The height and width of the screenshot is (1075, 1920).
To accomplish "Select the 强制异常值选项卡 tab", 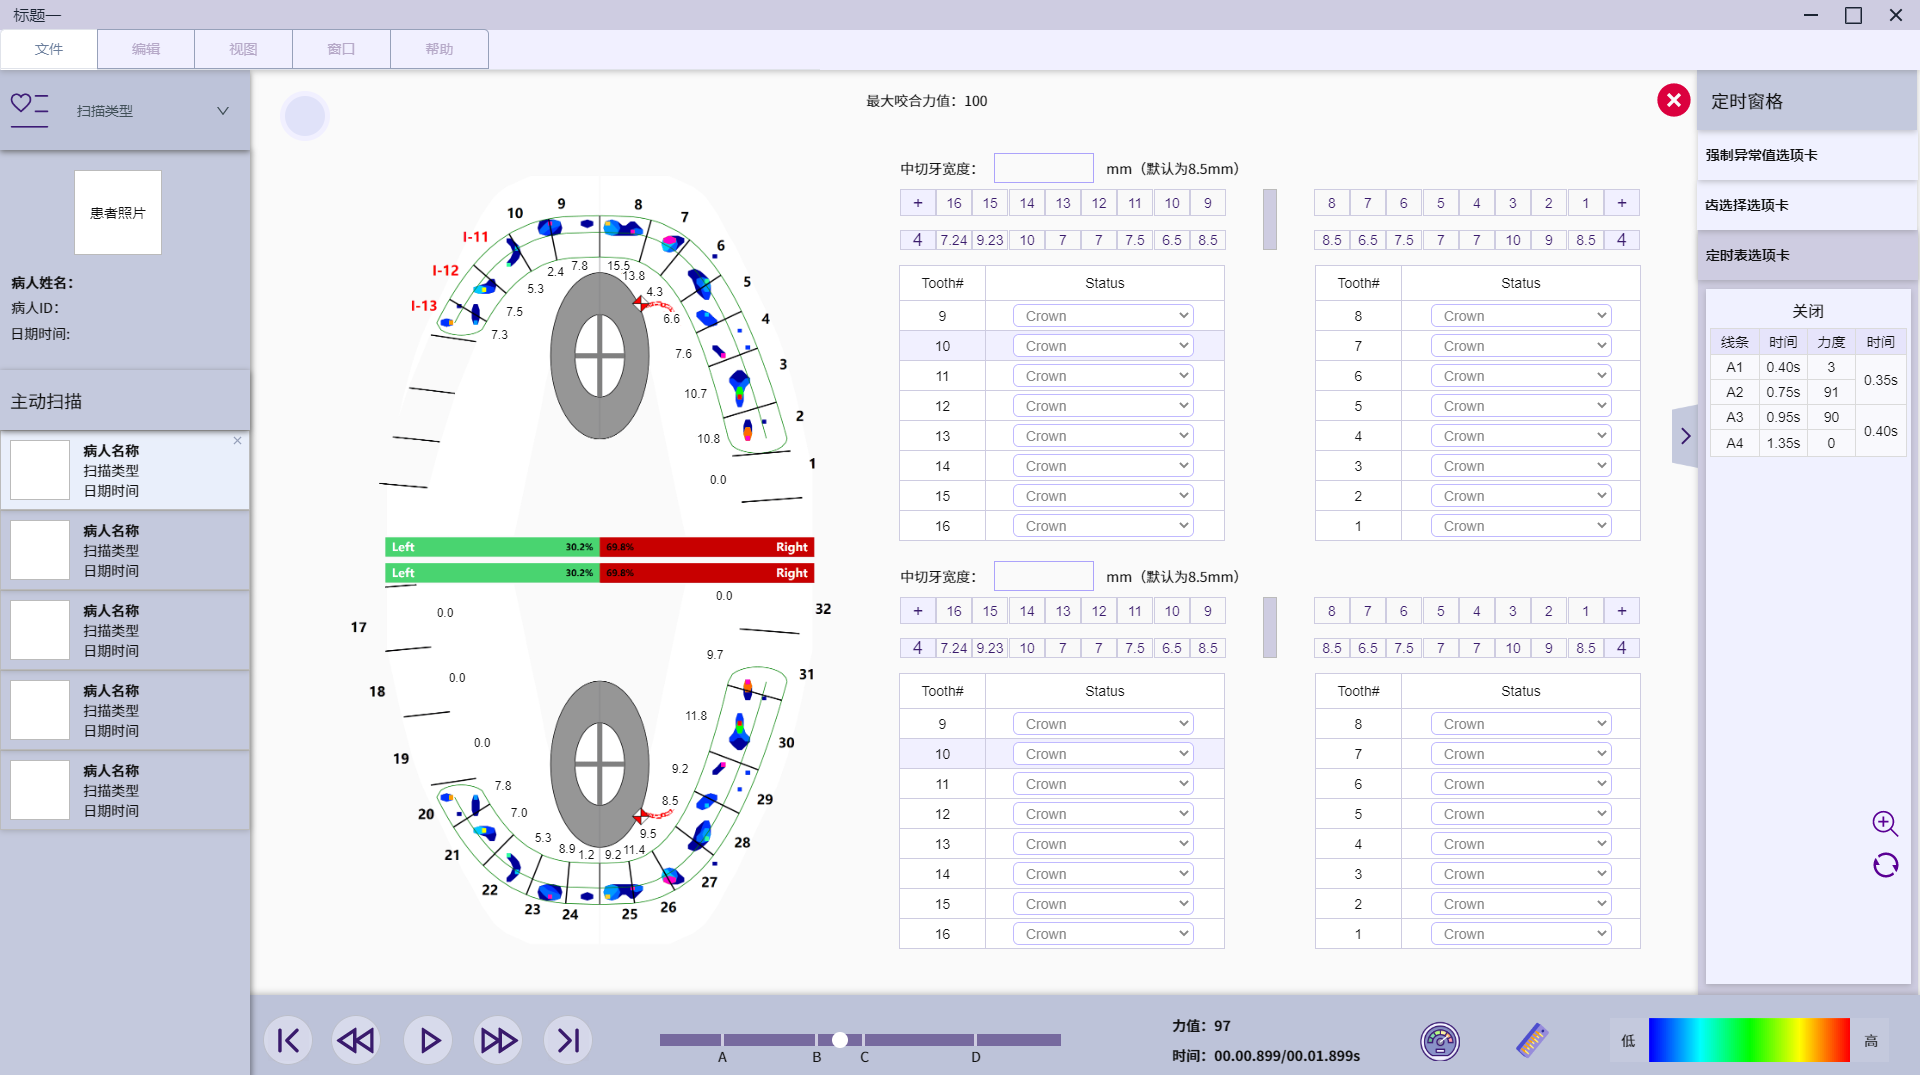I will [1806, 155].
